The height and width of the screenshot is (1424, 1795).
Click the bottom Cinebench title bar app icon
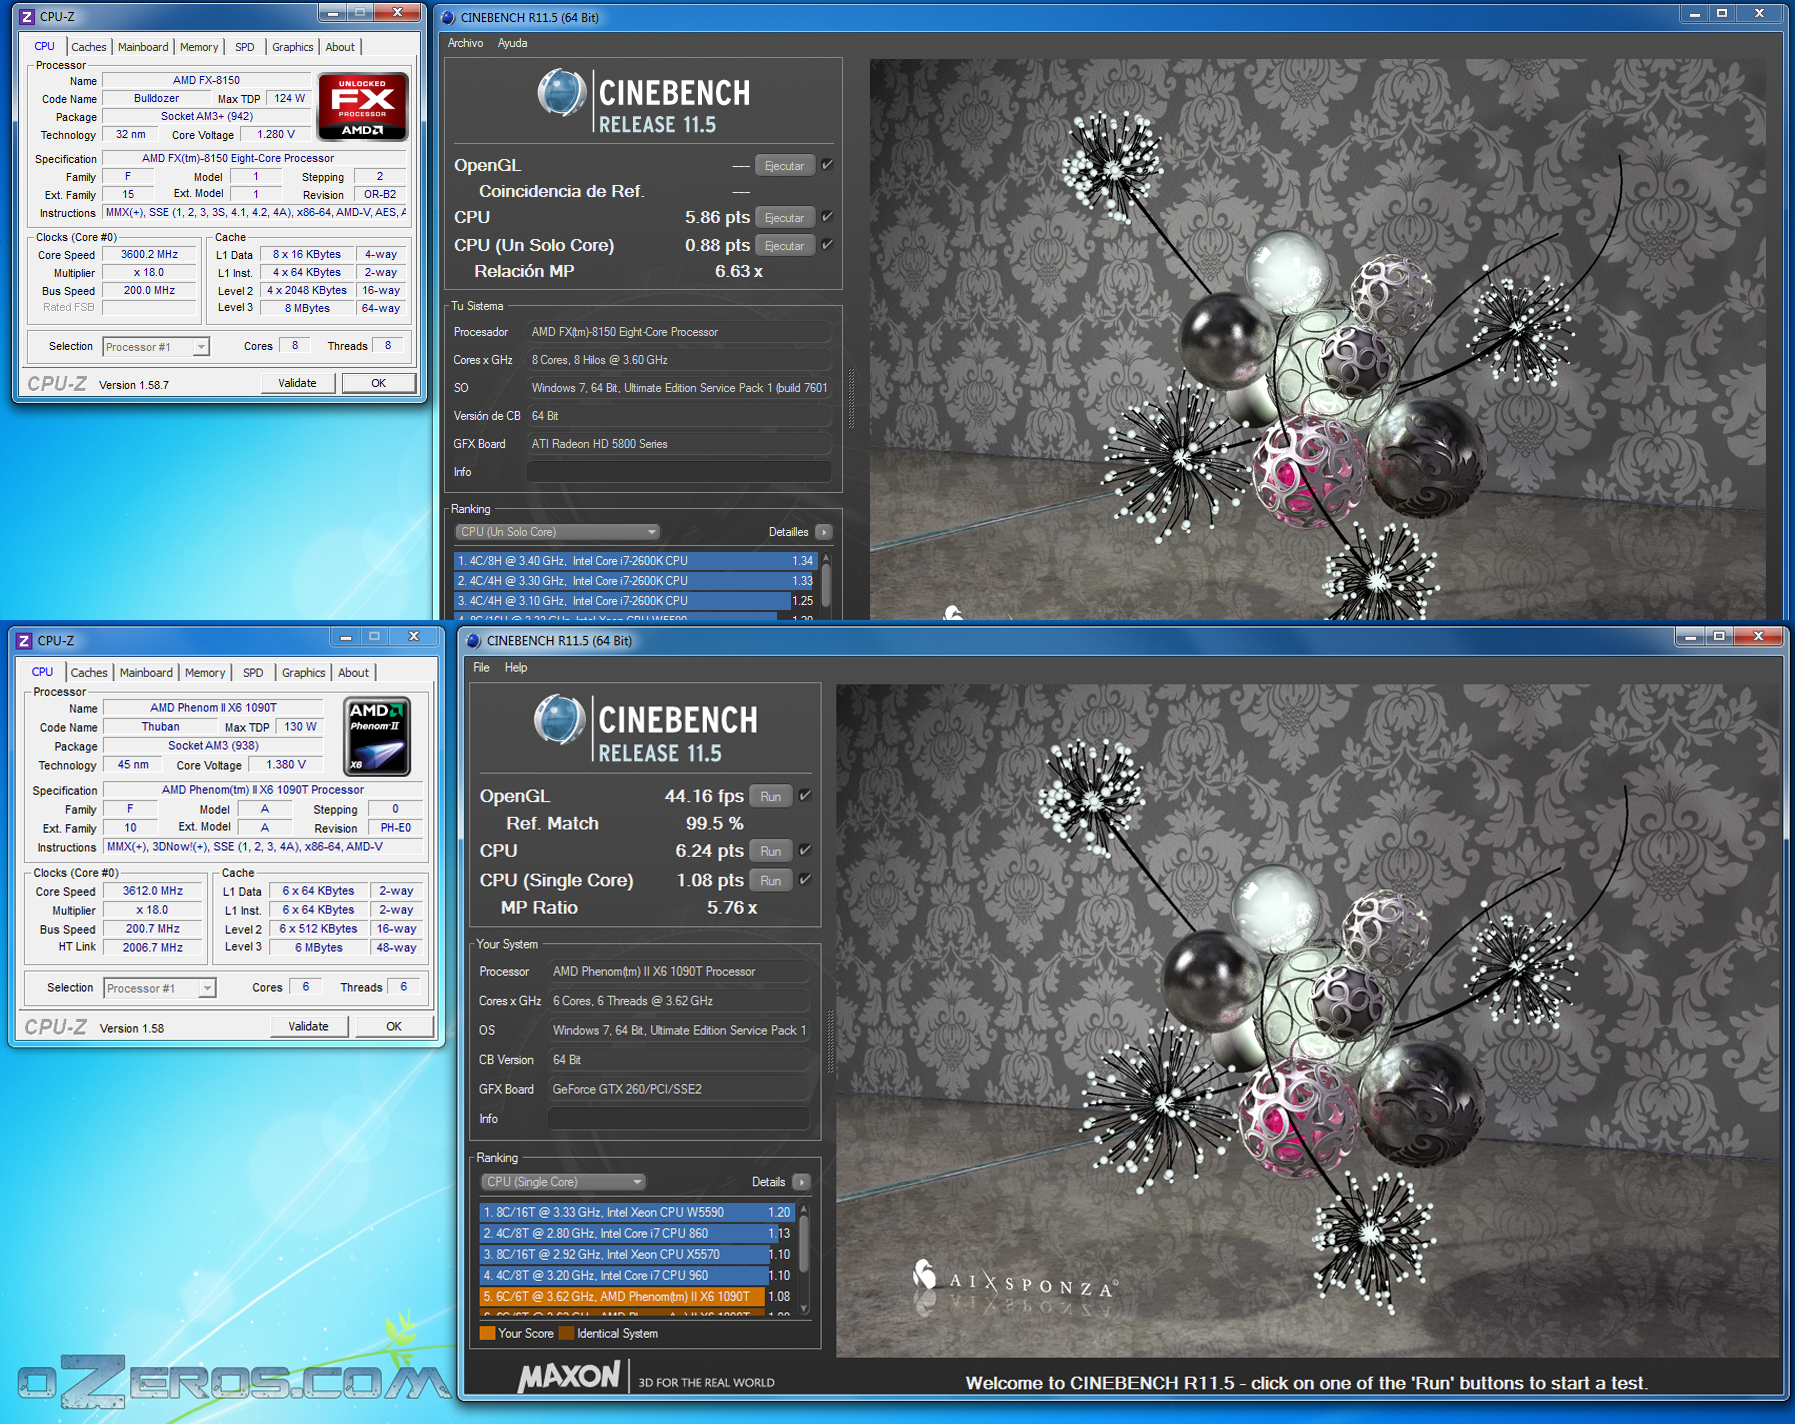[x=474, y=640]
